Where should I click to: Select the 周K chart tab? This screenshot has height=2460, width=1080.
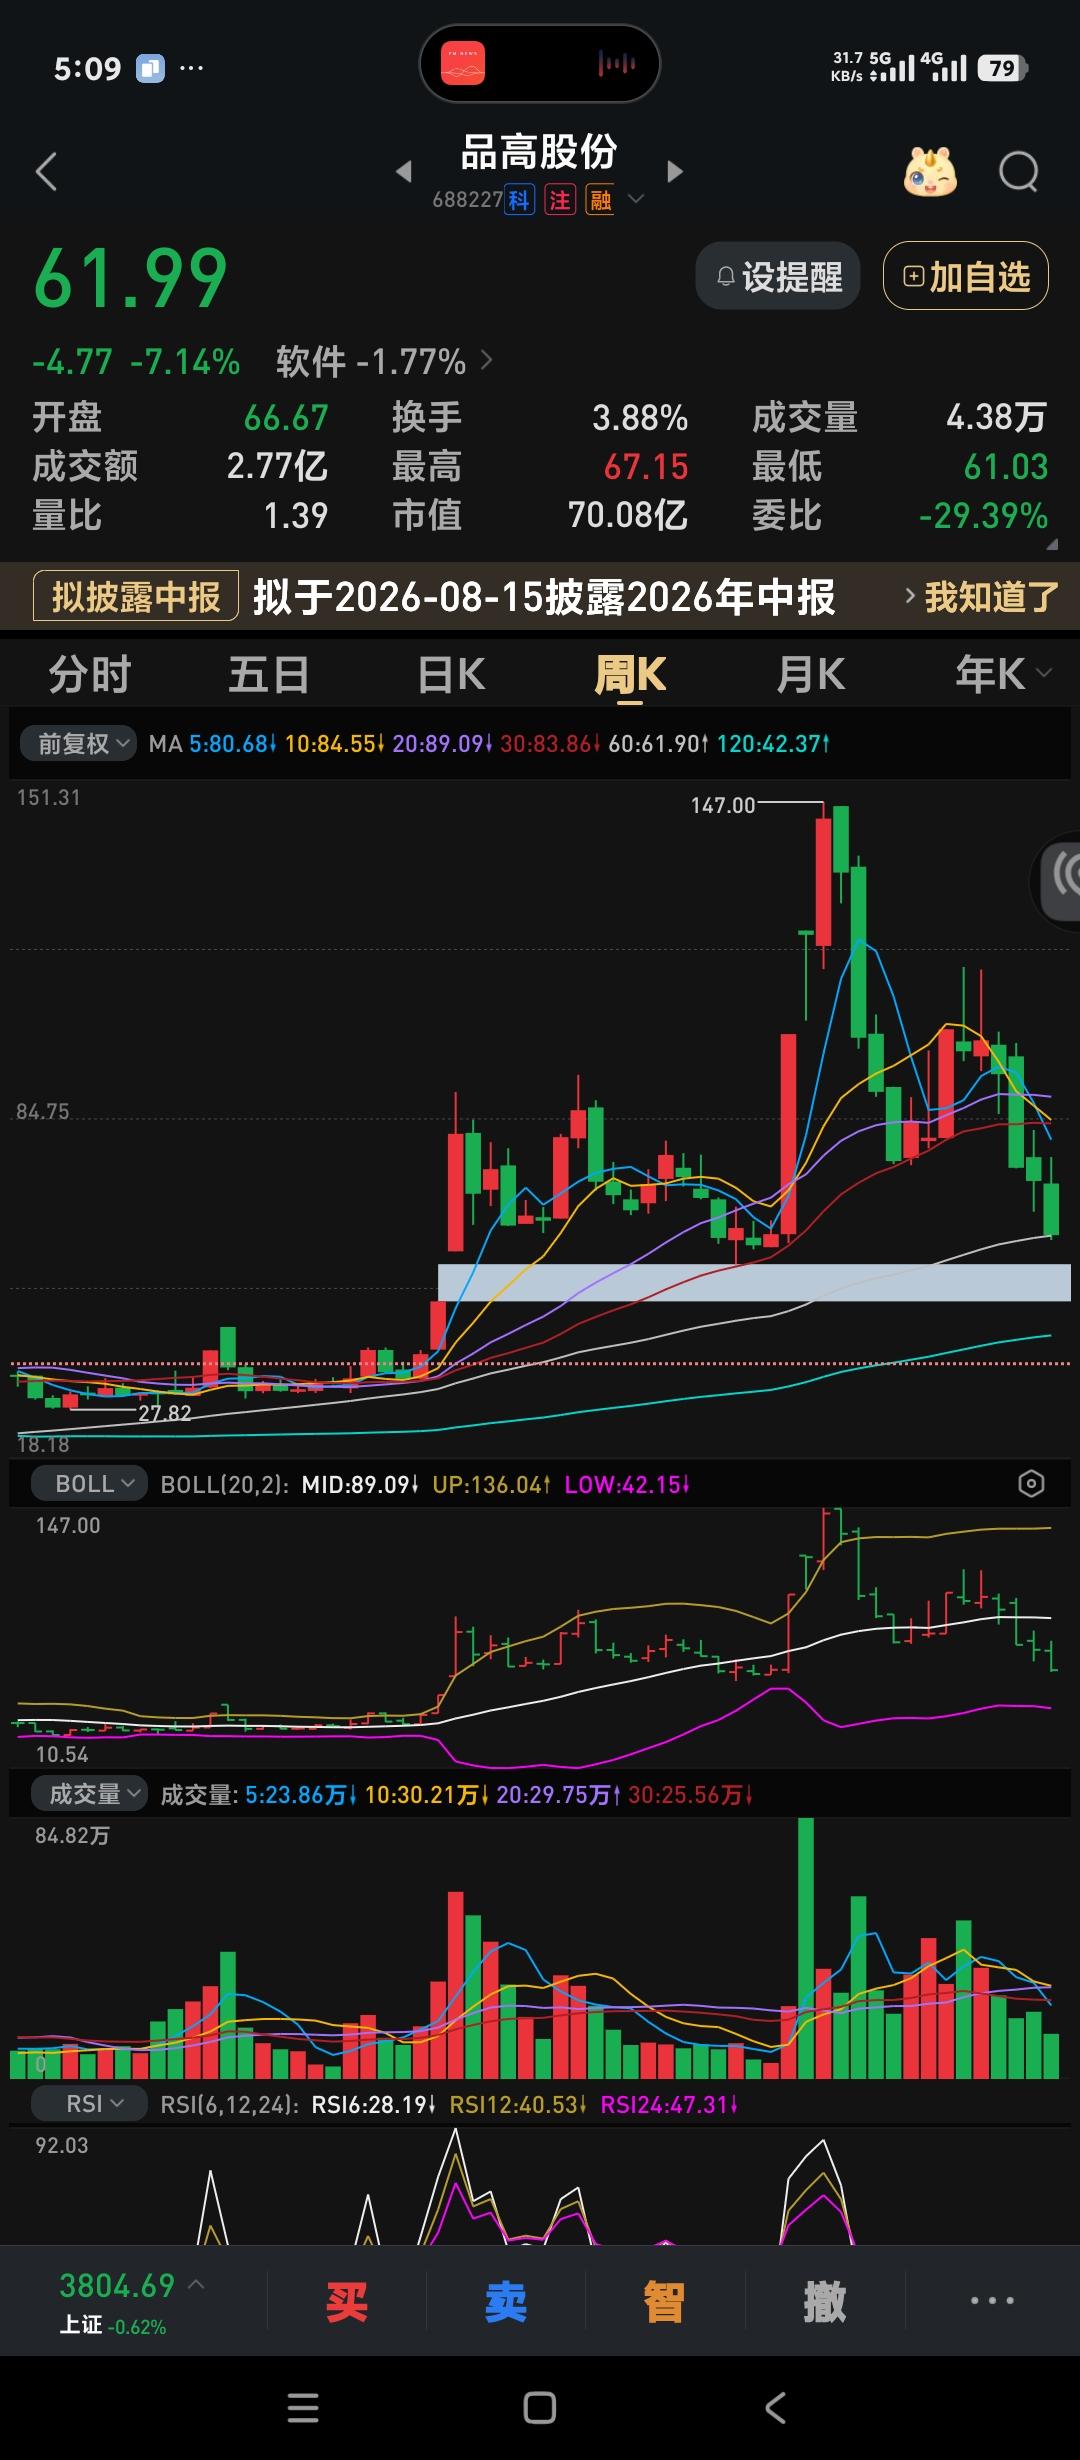(630, 675)
